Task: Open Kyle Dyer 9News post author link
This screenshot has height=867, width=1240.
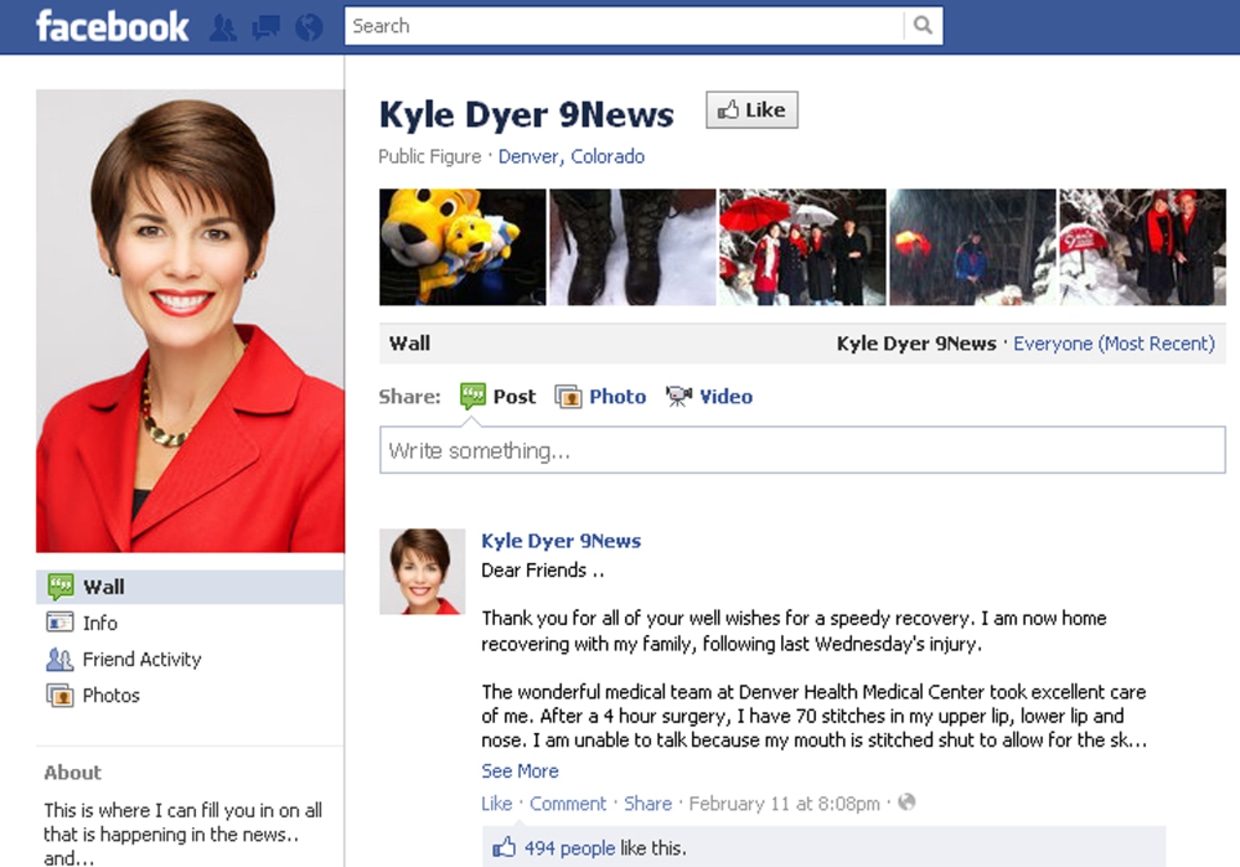Action: [x=561, y=541]
